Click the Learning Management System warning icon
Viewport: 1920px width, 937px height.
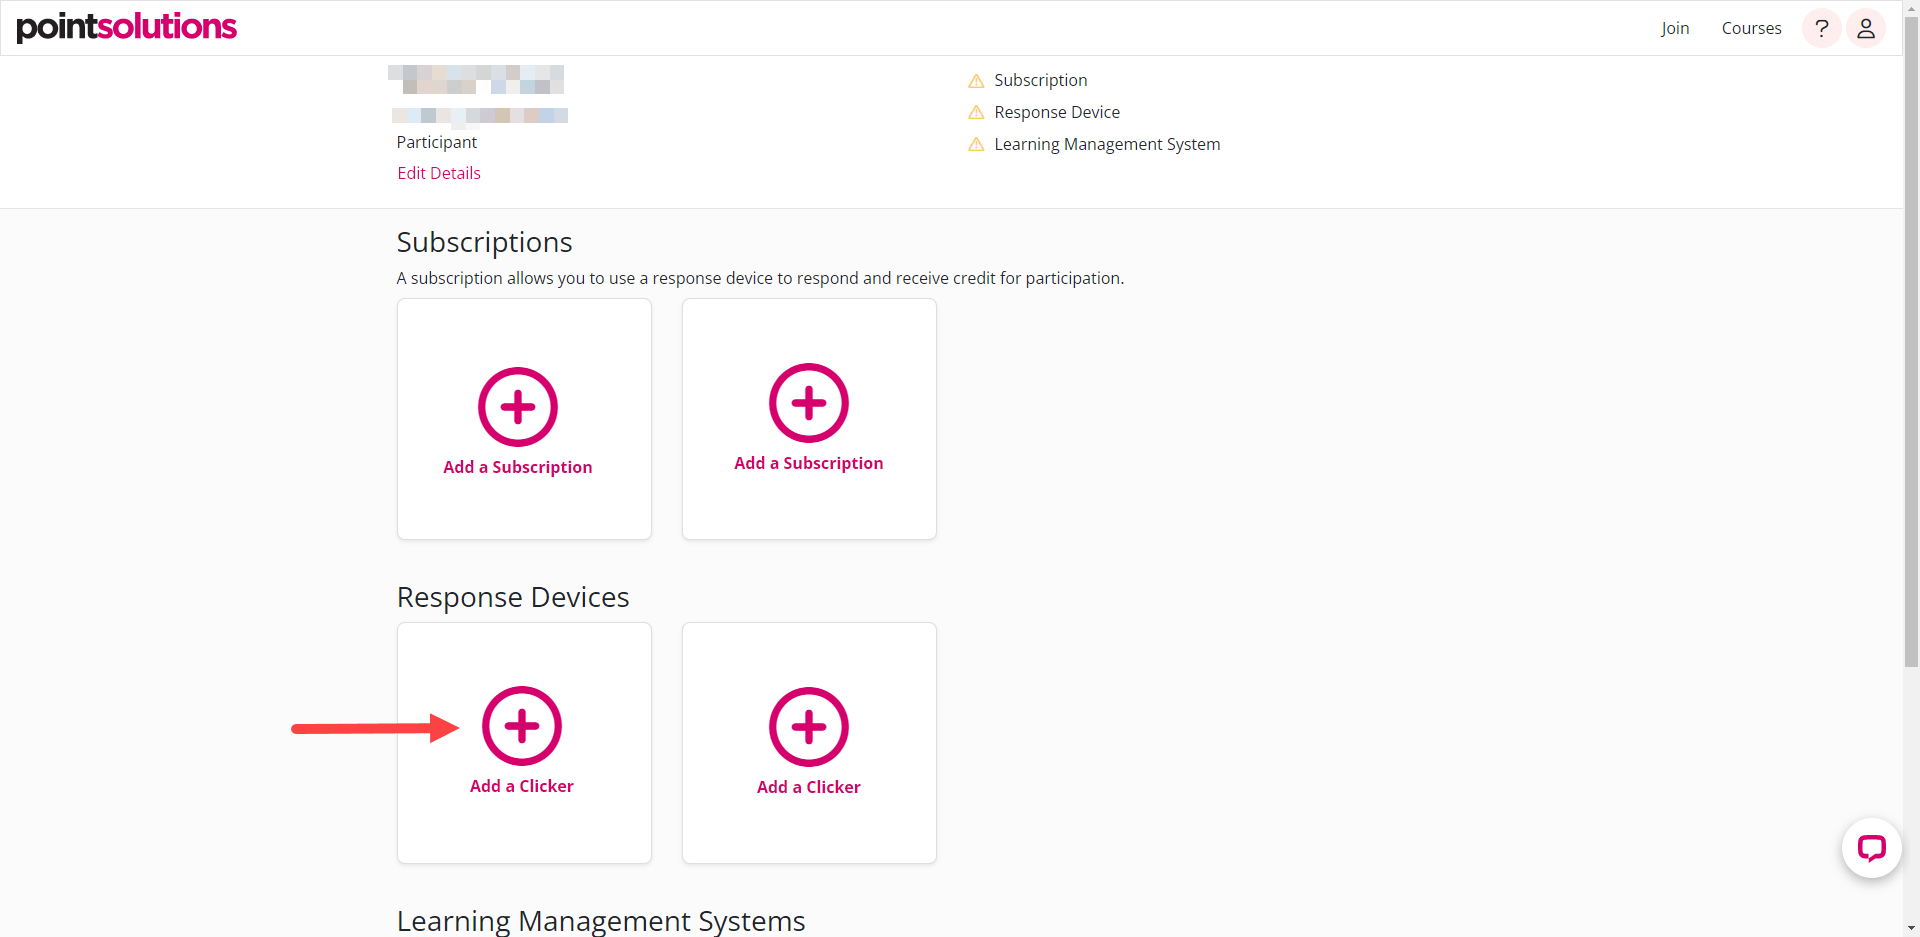(975, 144)
